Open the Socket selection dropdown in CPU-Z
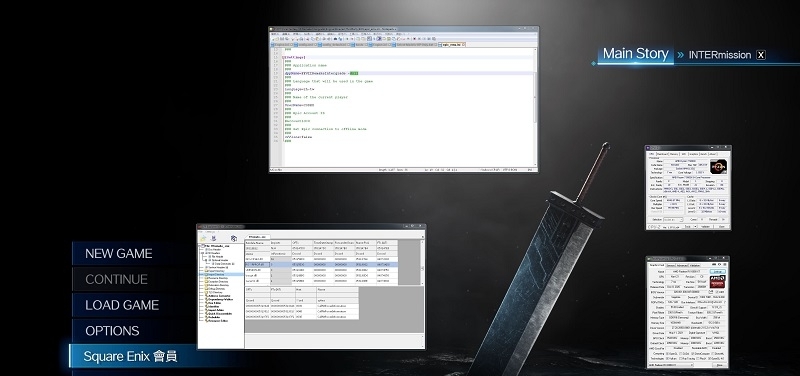 (673, 219)
